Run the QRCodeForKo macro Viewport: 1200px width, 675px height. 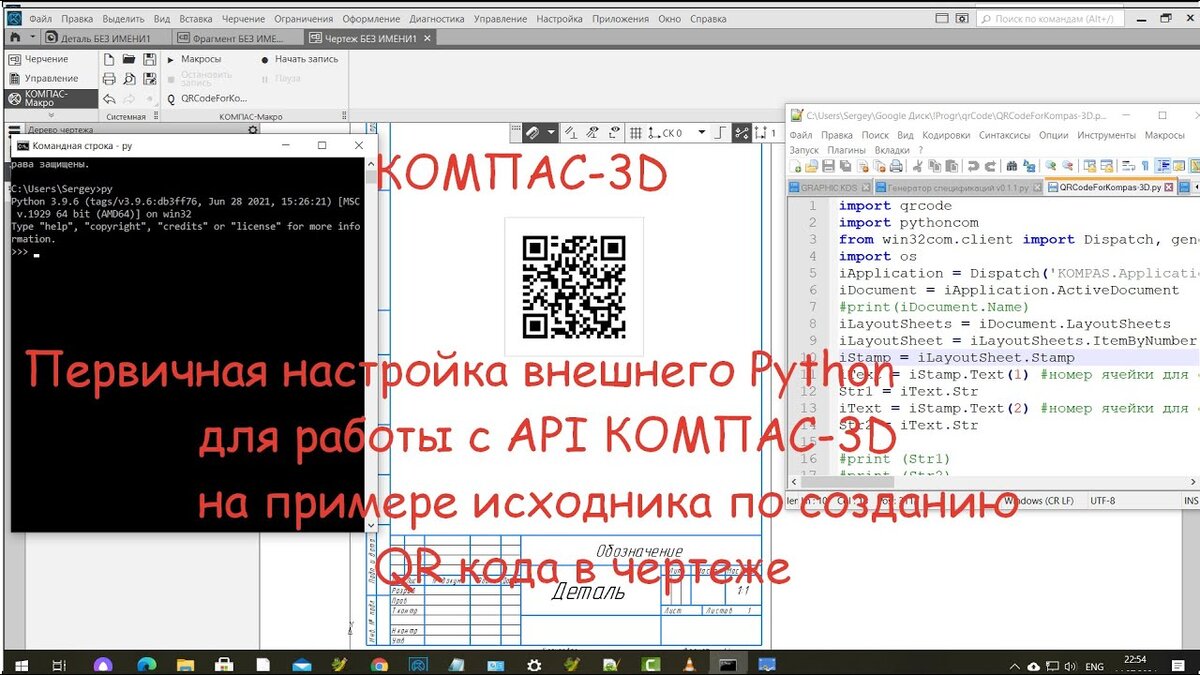[x=214, y=99]
